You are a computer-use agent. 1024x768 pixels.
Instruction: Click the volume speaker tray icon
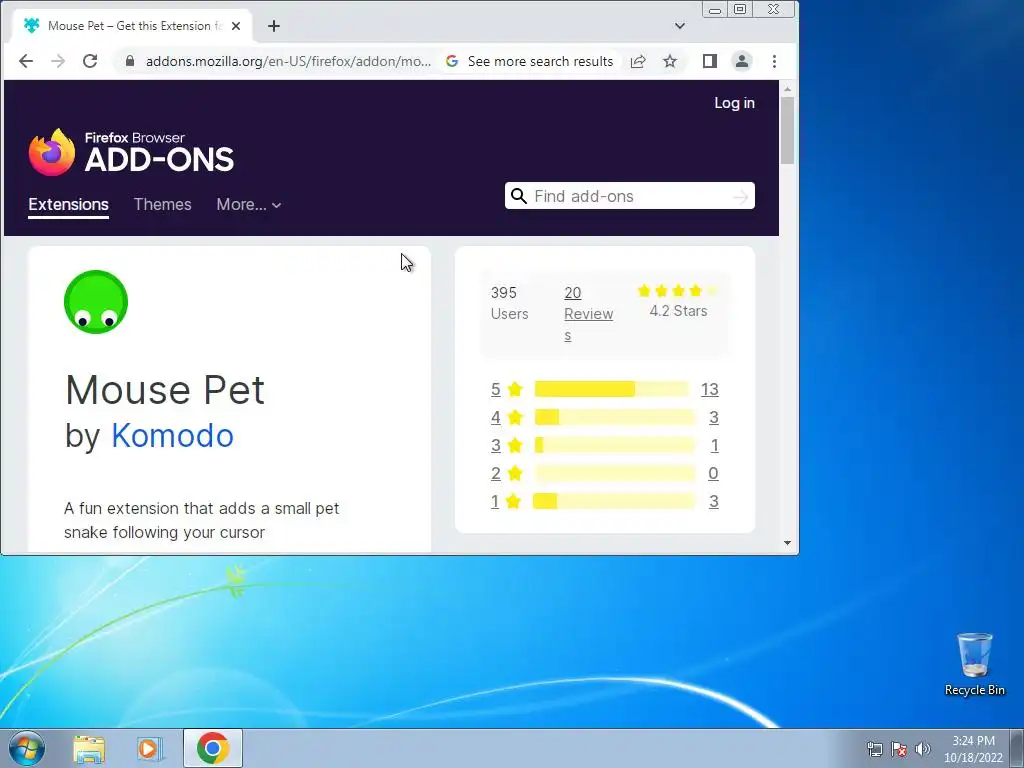(923, 749)
